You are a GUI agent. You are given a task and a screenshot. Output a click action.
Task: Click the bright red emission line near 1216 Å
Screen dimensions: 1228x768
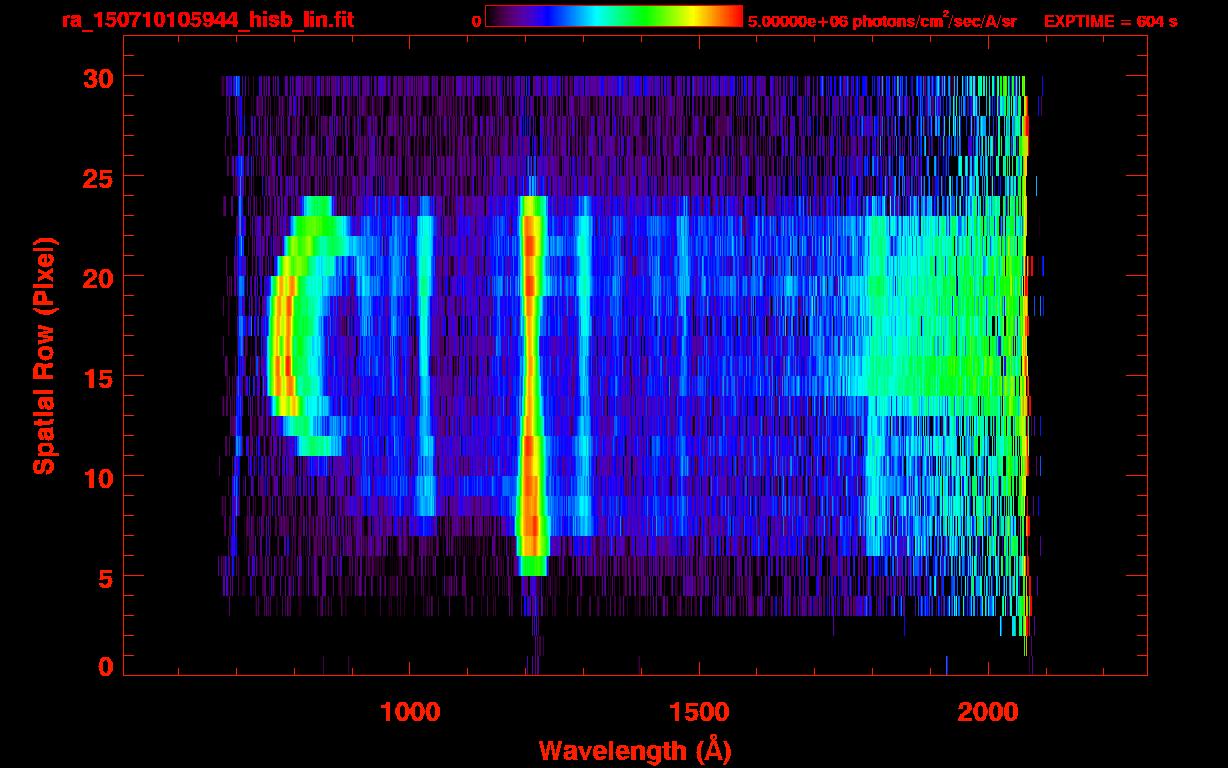coord(530,380)
